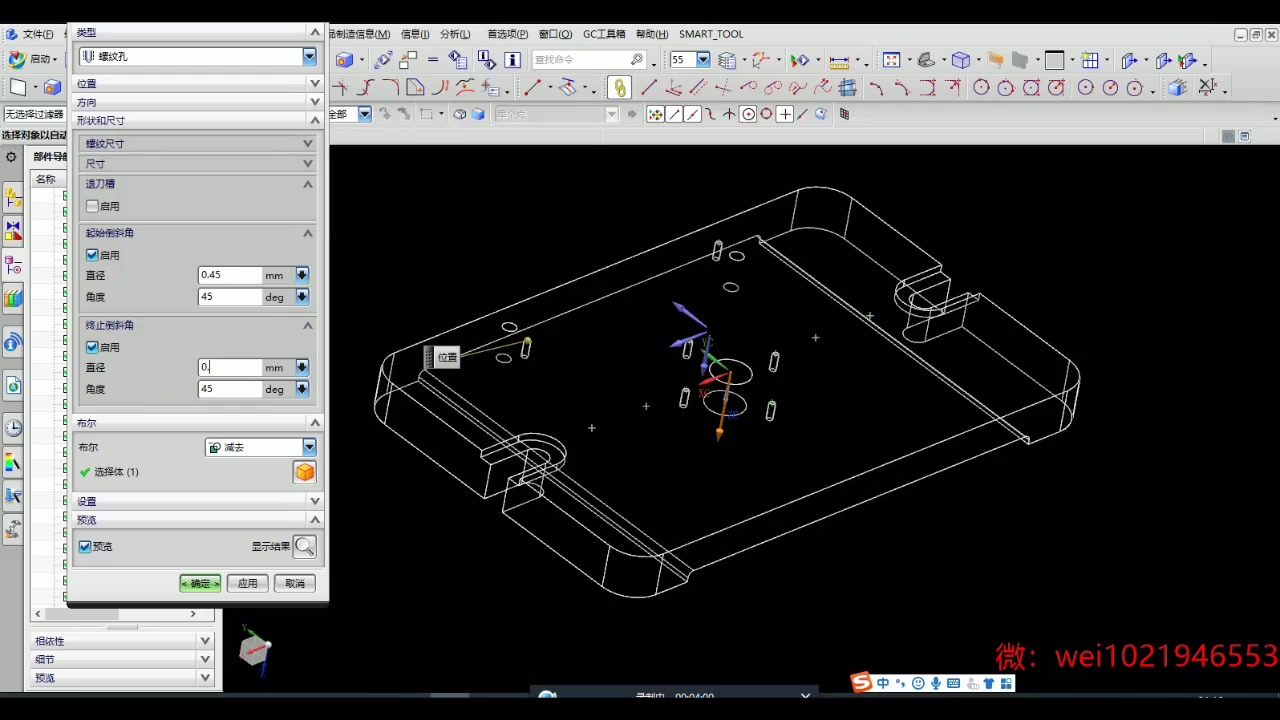Screen dimensions: 1280x720
Task: Select the body using the solid cube icon beside 选择体
Action: pyautogui.click(x=305, y=471)
